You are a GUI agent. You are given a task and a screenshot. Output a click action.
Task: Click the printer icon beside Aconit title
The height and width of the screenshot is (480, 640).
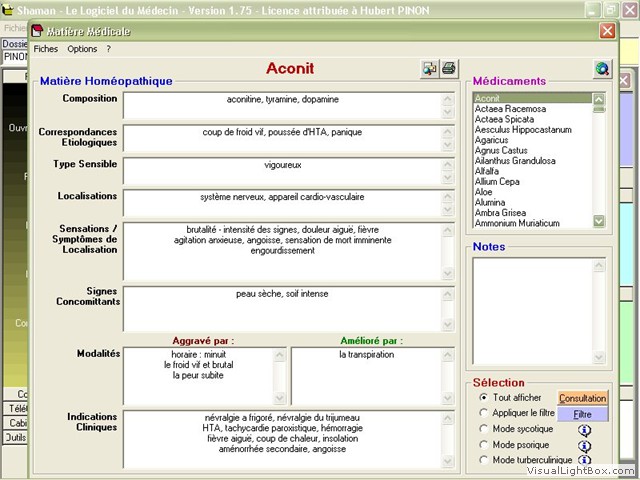(x=449, y=68)
